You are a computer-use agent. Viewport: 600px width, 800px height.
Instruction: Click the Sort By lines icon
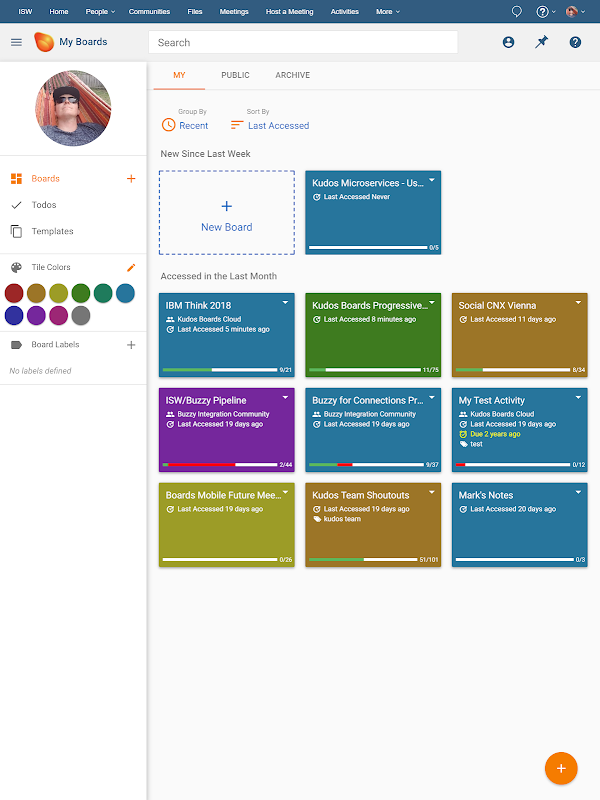237,125
